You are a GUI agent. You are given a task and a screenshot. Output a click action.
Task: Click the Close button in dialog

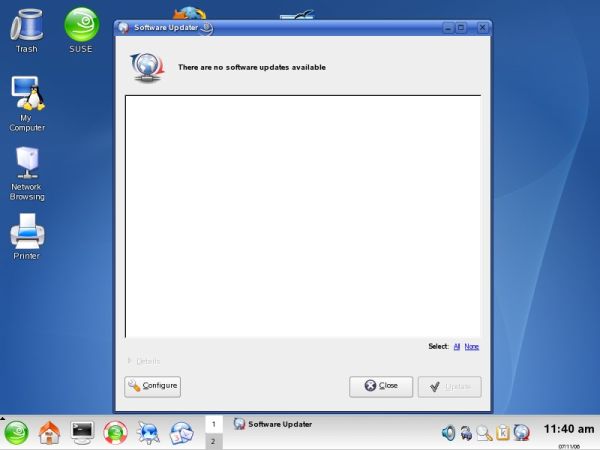pyautogui.click(x=381, y=386)
